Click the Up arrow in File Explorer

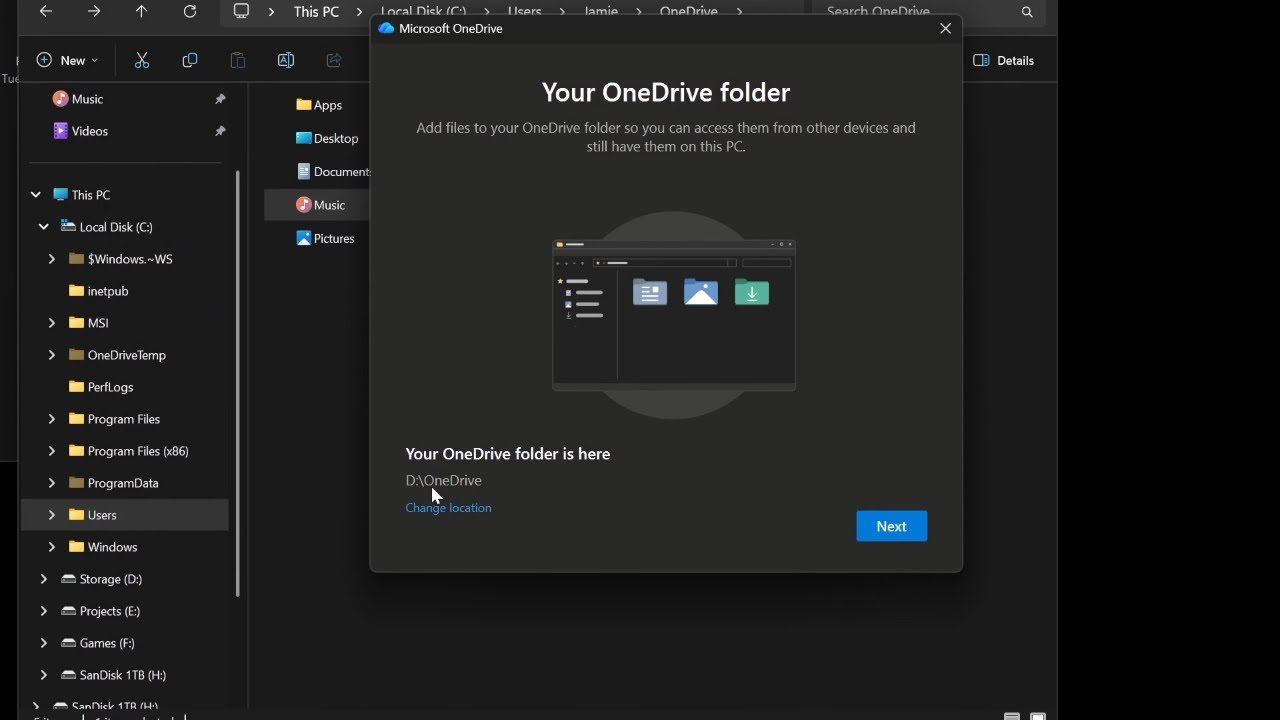click(x=141, y=12)
